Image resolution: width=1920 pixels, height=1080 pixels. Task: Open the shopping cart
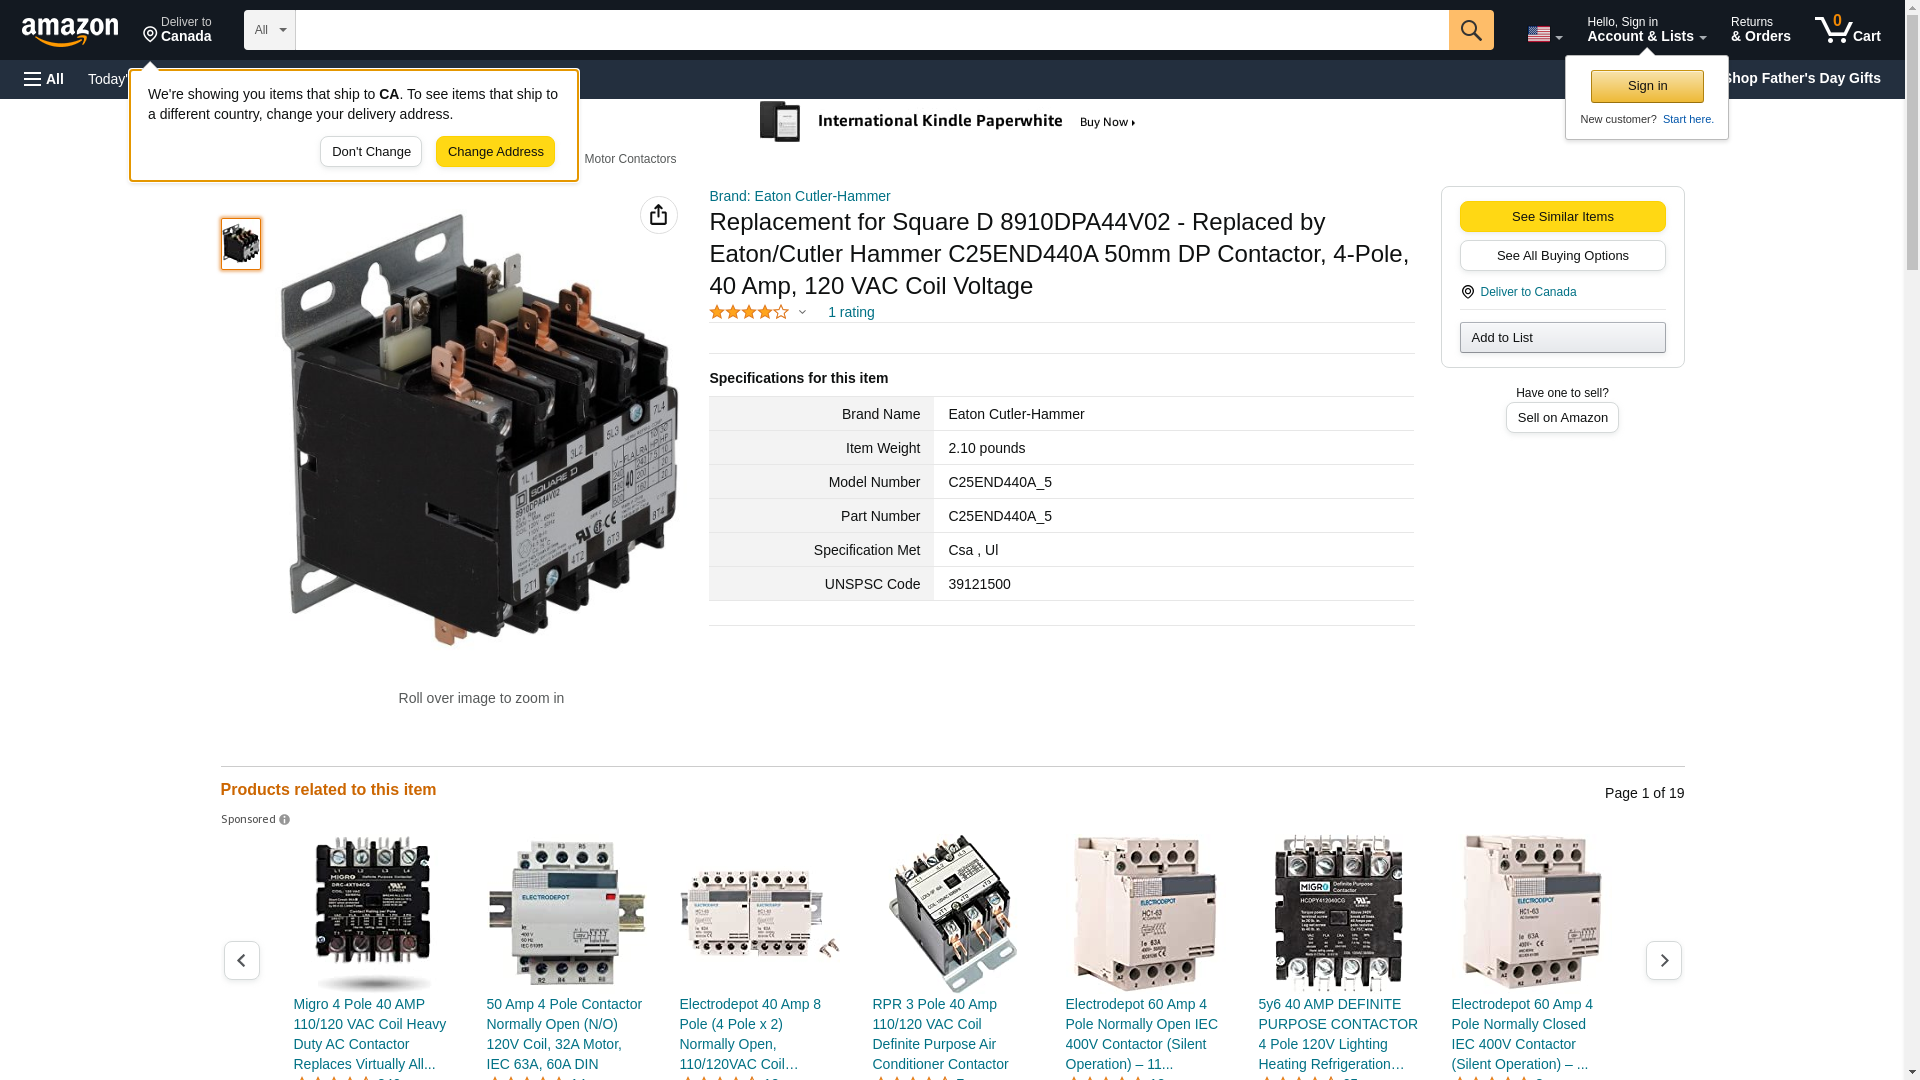click(1847, 30)
